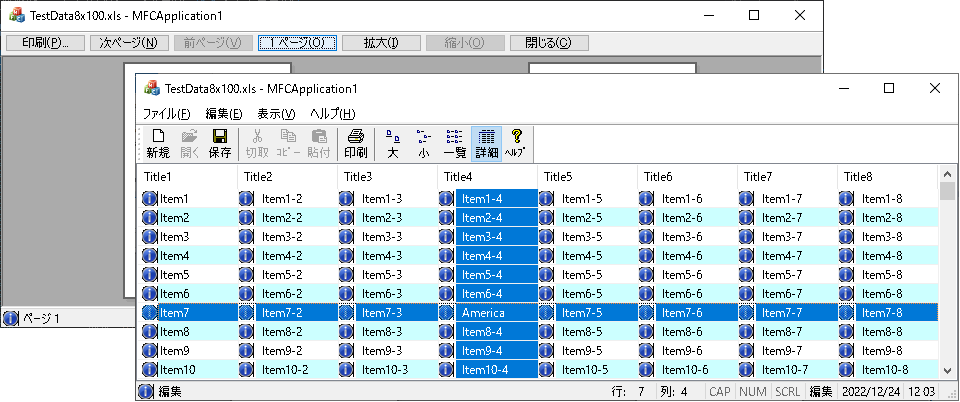Click the info icon beside Item4-6
This screenshot has width=960, height=402.
pyautogui.click(x=646, y=256)
